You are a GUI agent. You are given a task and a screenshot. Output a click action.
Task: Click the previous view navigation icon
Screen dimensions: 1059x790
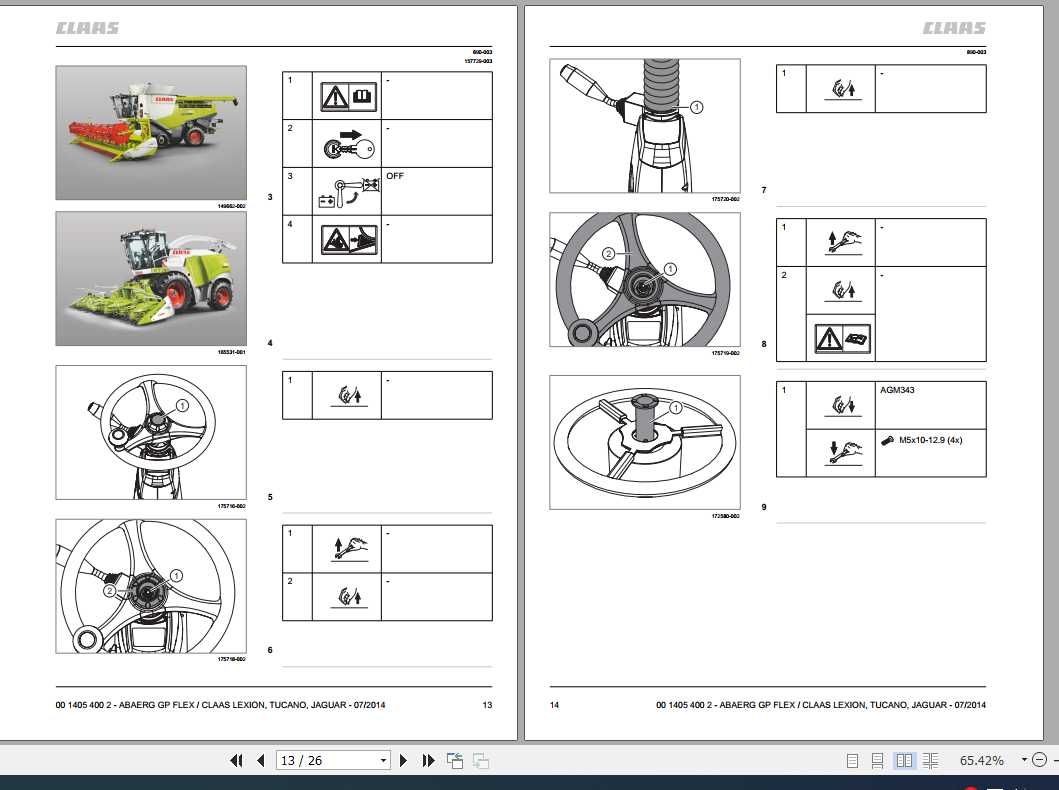455,760
